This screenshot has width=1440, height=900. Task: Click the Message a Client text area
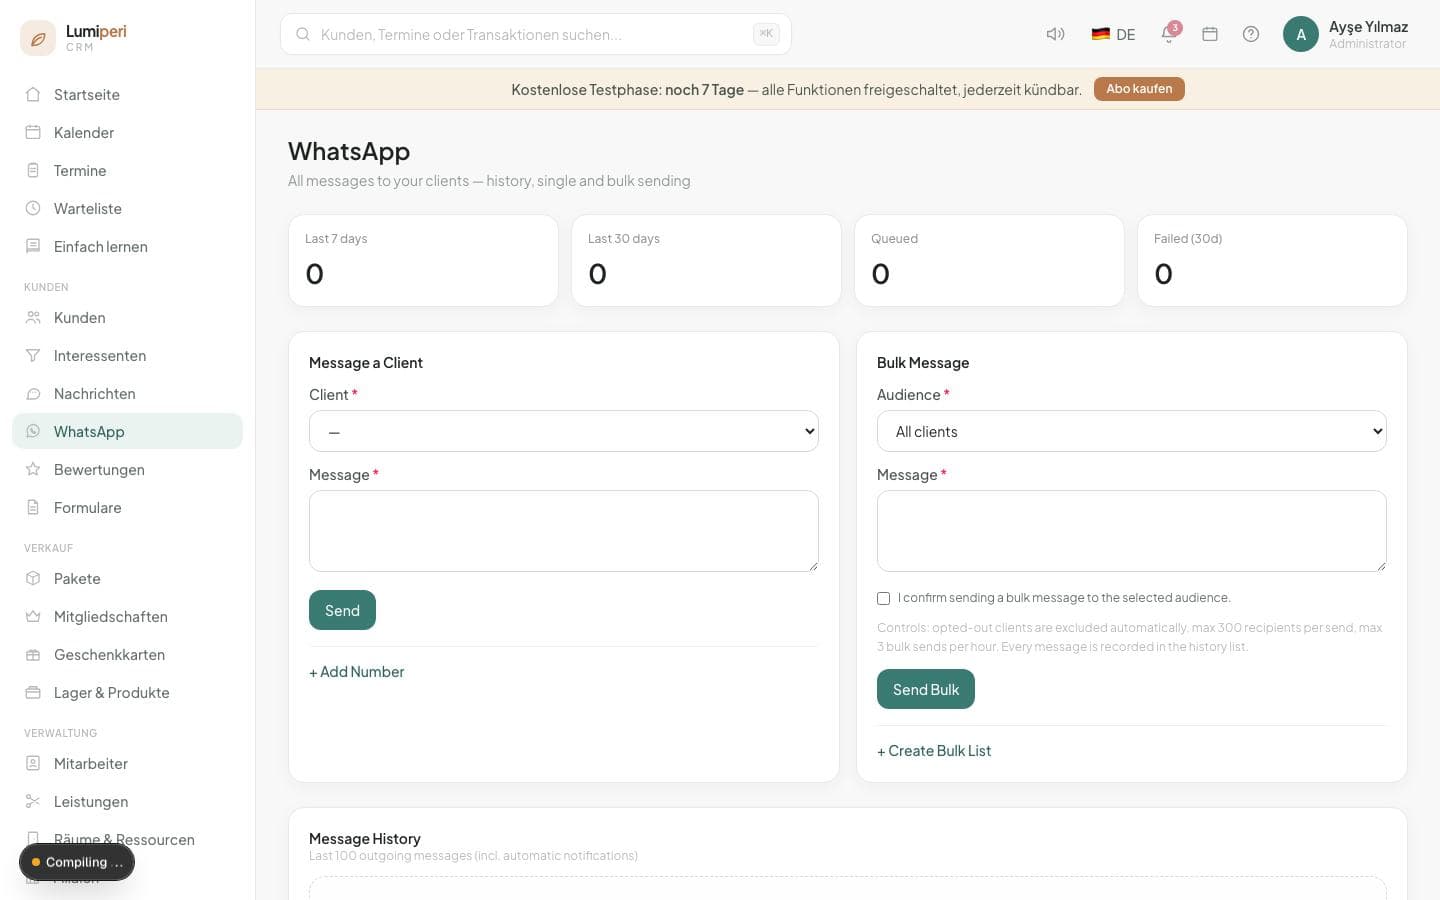coord(564,531)
